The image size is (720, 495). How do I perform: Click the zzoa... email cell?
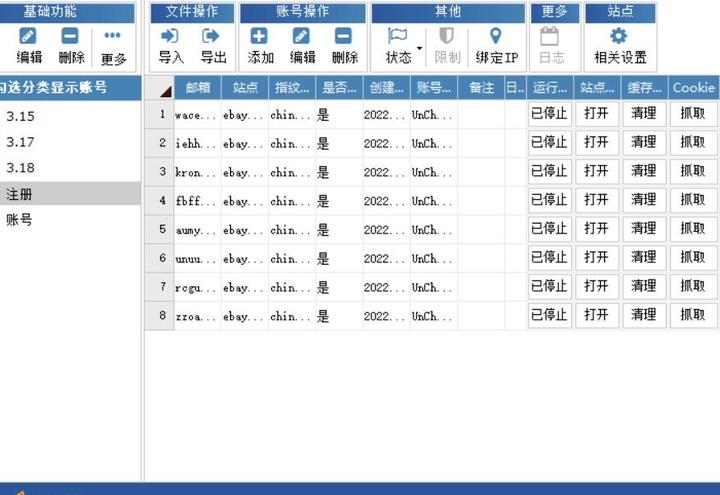point(197,316)
